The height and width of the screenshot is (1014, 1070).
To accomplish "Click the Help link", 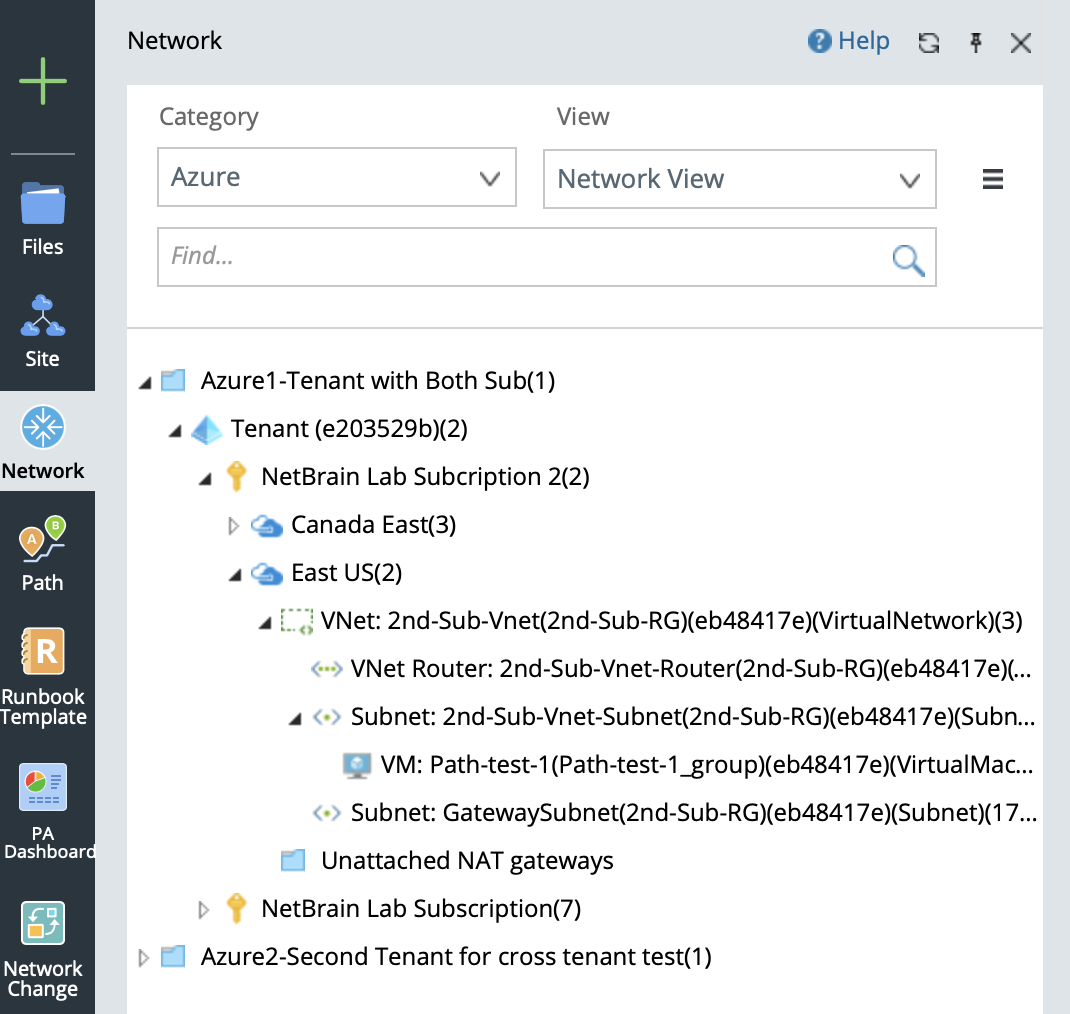I will click(x=849, y=41).
